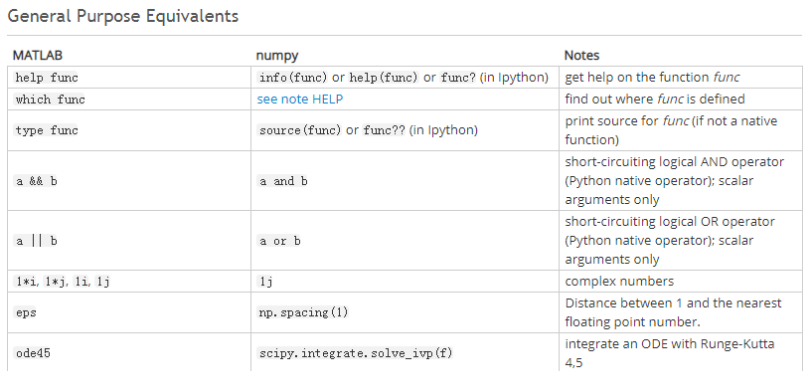Viewport: 803px width, 371px height.
Task: Click the MATLAB column header
Action: coord(37,55)
